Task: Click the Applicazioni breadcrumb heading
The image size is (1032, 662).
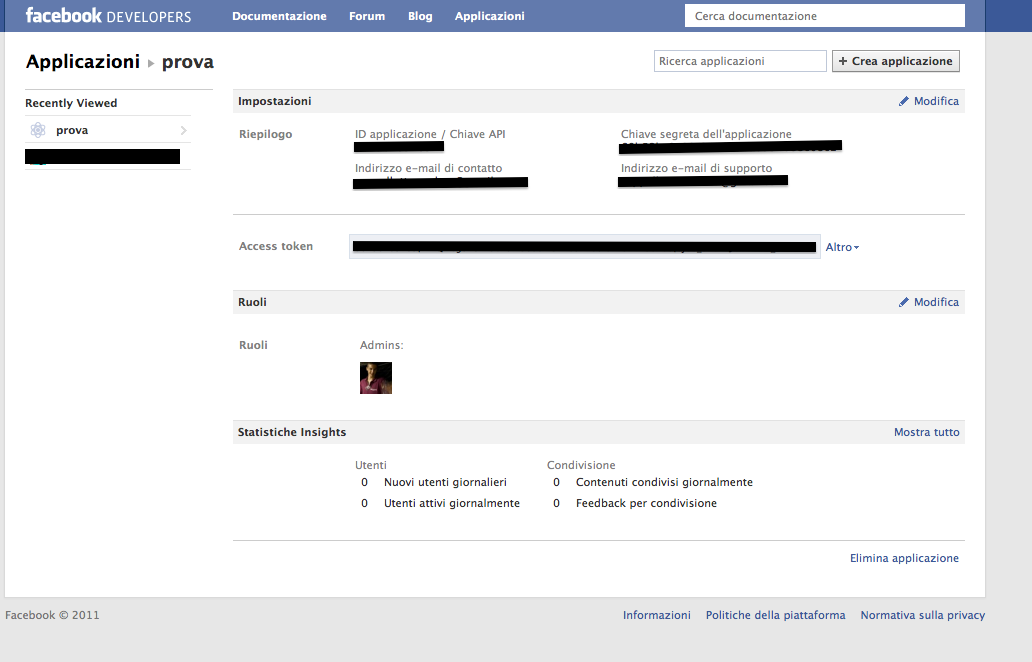Action: 83,62
